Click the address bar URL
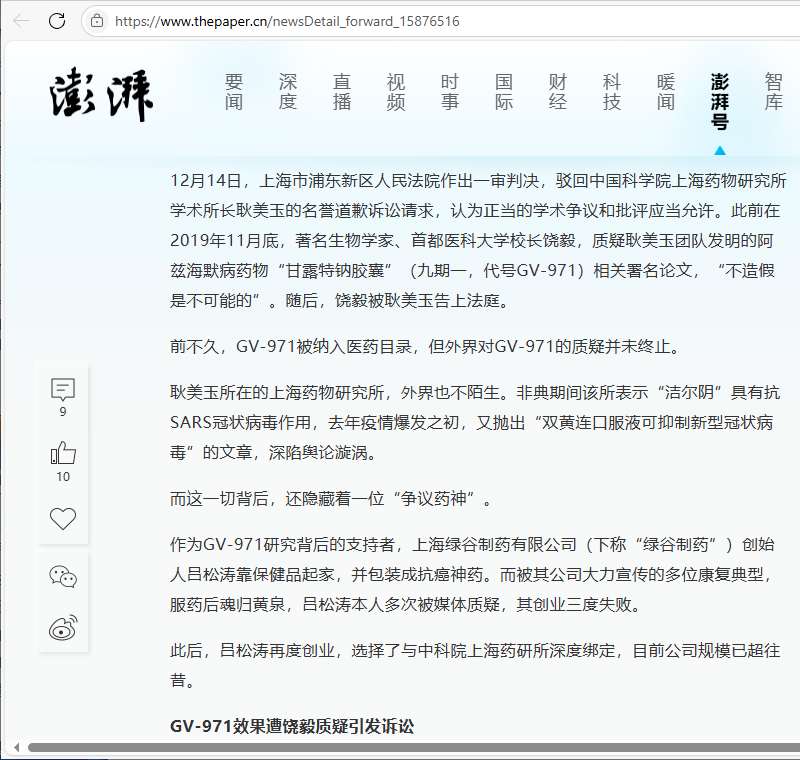The image size is (800, 760). click(x=287, y=21)
